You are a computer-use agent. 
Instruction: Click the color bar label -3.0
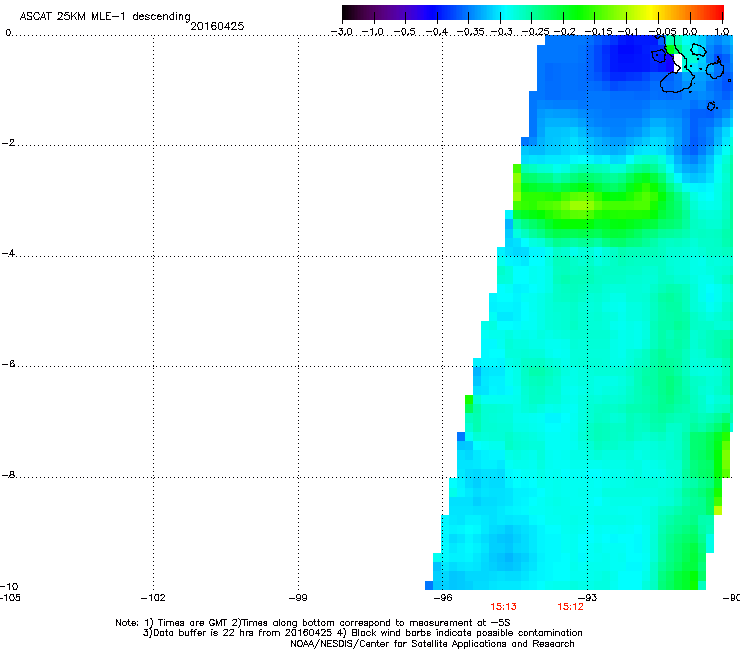coord(341,32)
